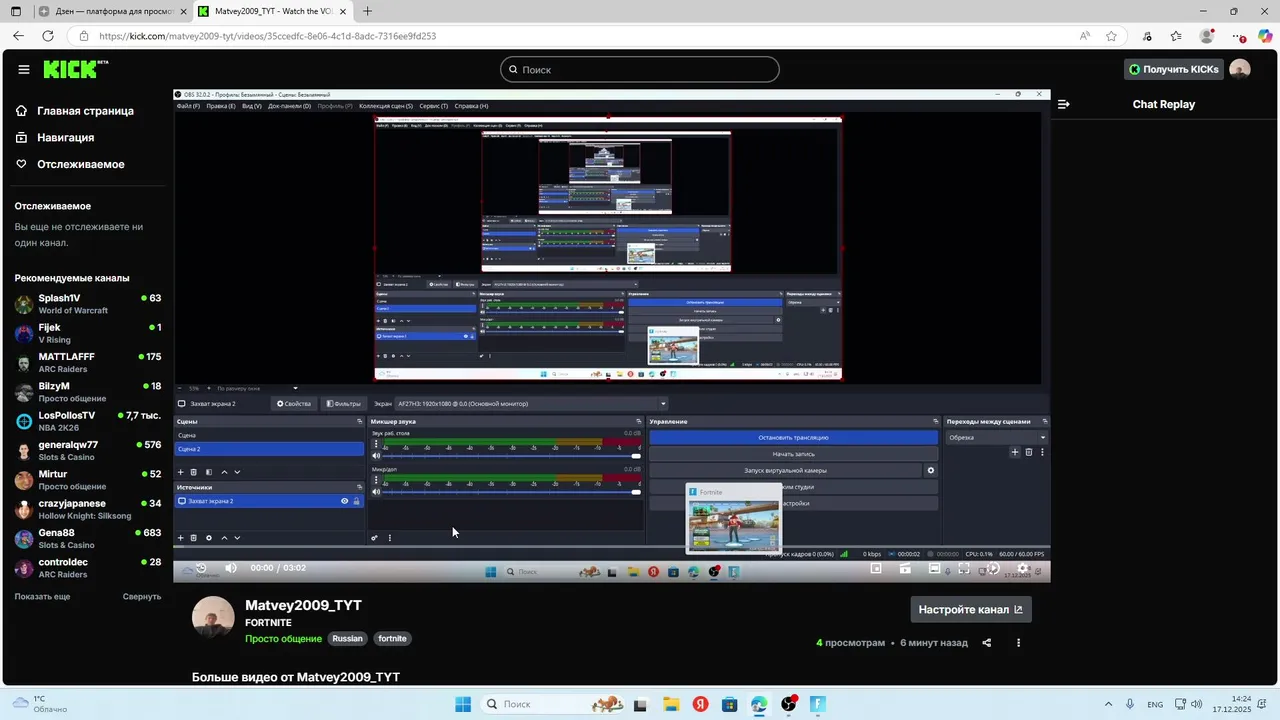Open the Kick user avatar menu
Viewport: 1280px width, 720px height.
pos(1240,69)
